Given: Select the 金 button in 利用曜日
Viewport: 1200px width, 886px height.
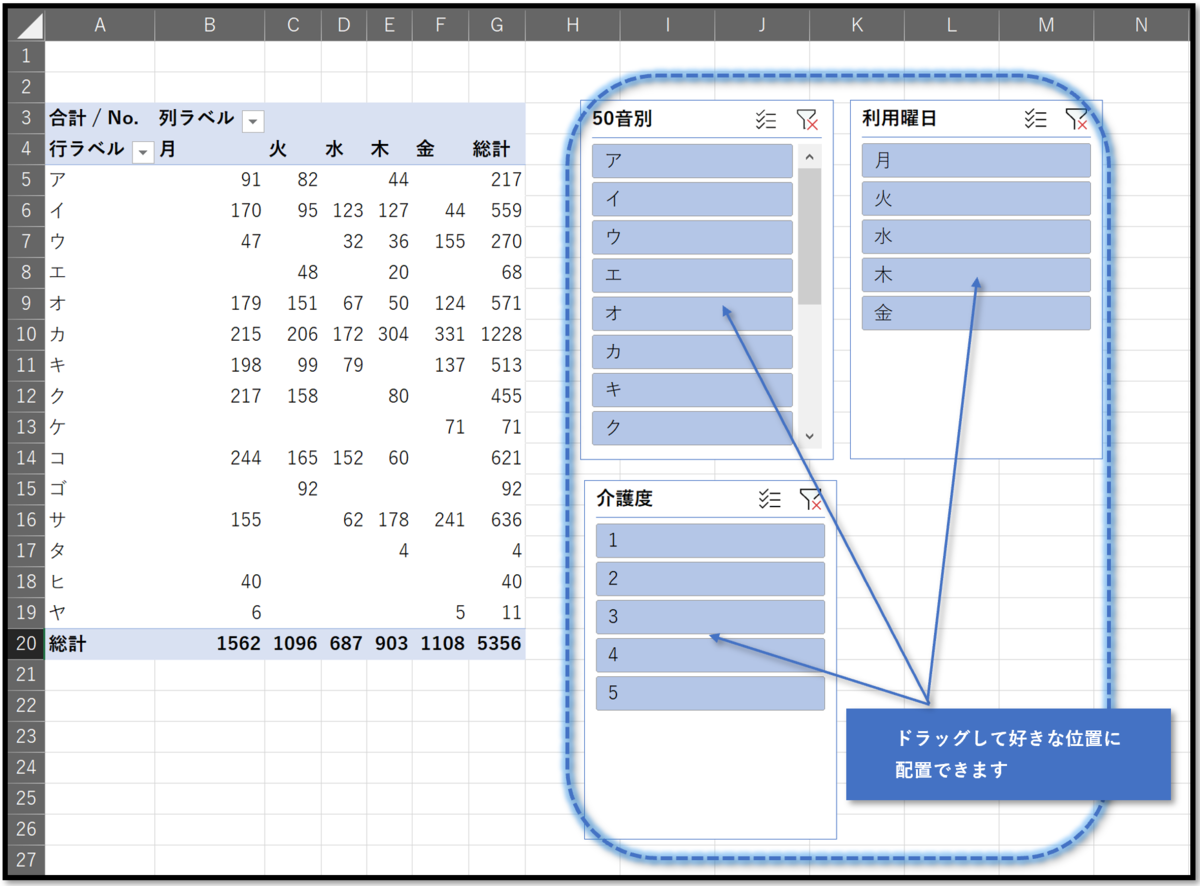Looking at the screenshot, I should (x=975, y=313).
